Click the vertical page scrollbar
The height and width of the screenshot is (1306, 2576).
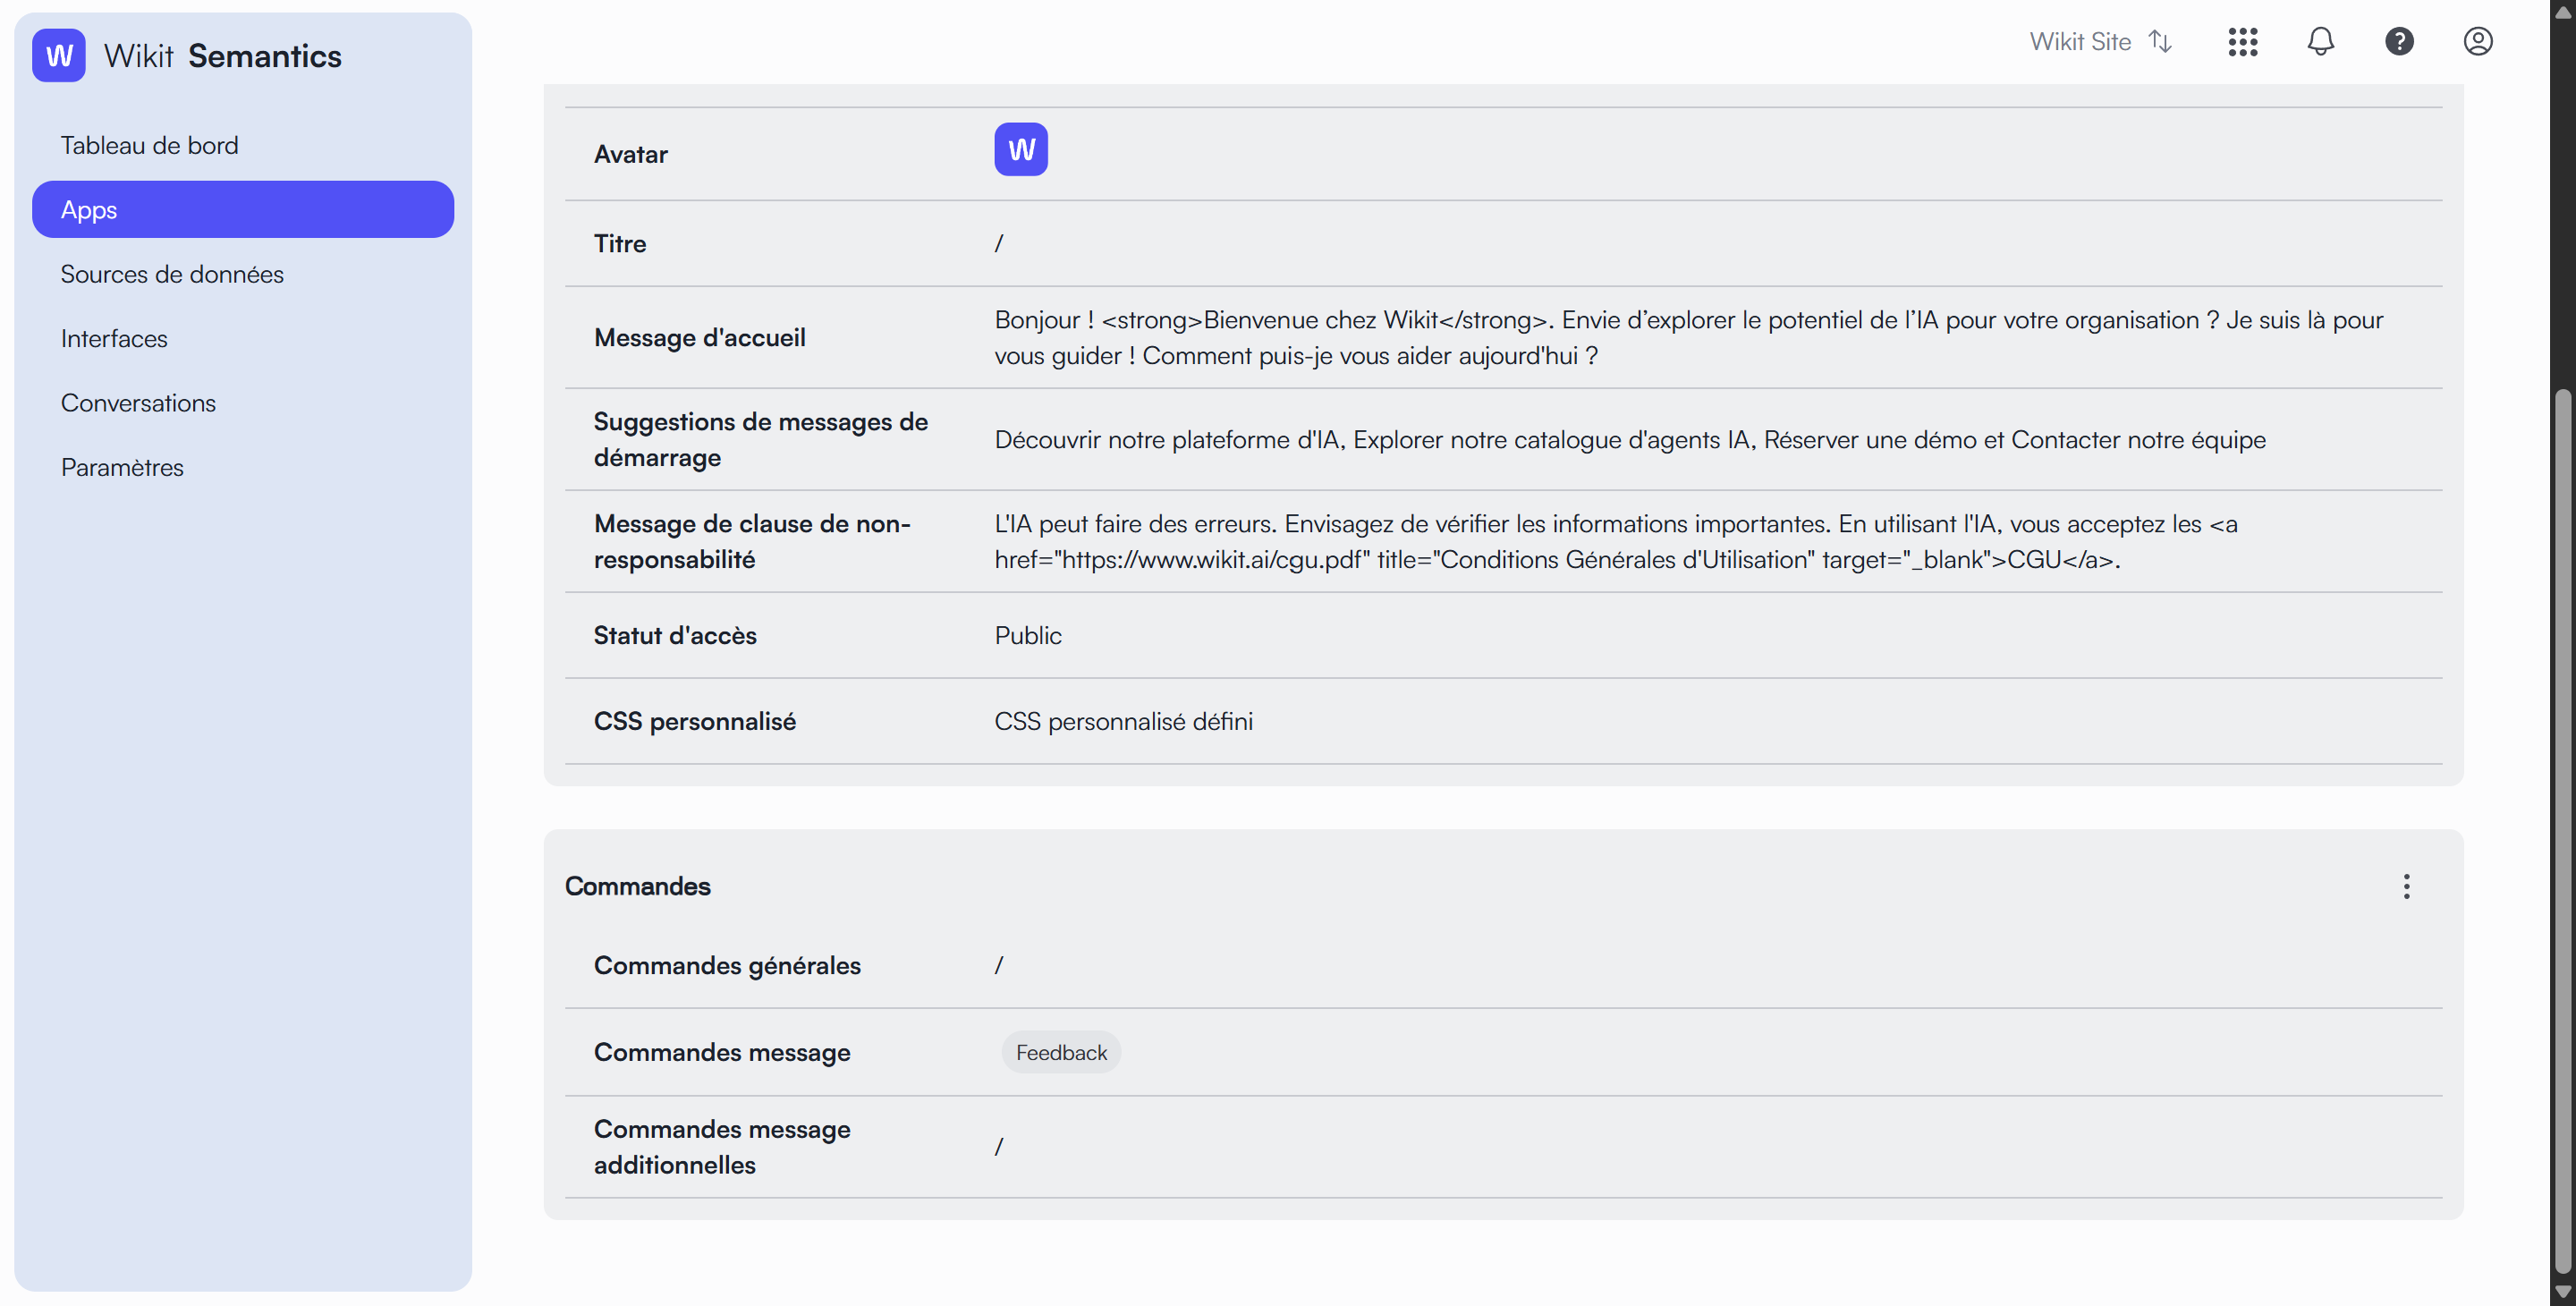[x=2562, y=830]
